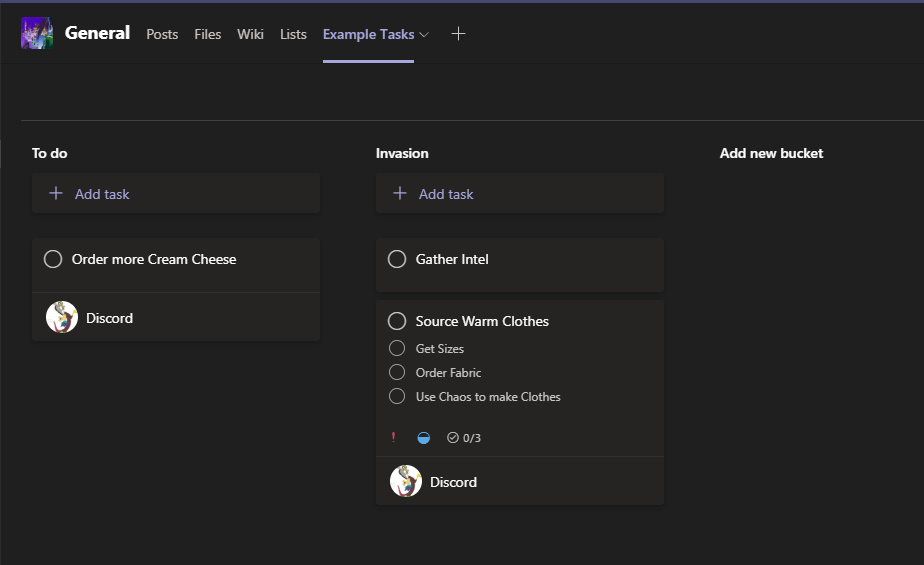
Task: Check the Order Fabric checklist item
Action: coord(397,373)
